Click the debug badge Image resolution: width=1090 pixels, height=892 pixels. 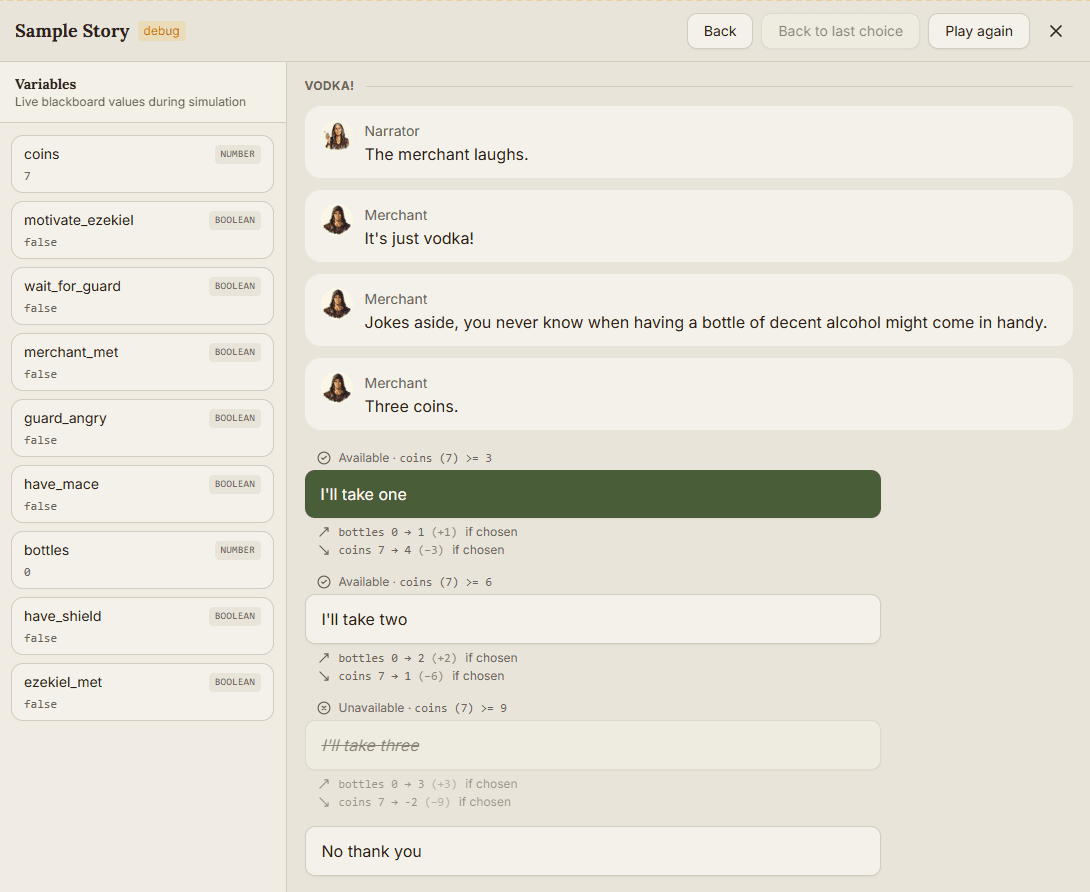161,31
